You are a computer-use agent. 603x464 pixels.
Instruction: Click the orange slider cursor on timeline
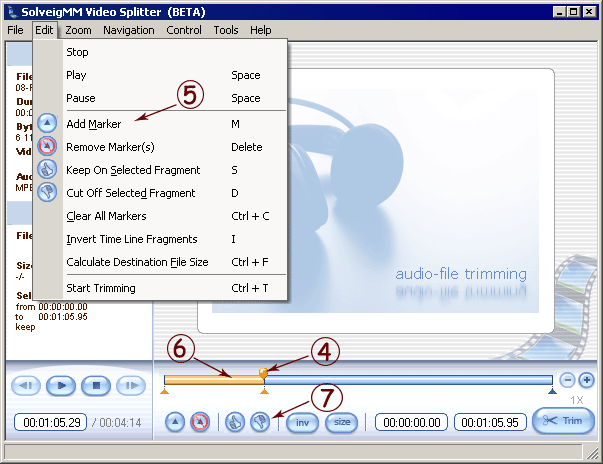[263, 373]
